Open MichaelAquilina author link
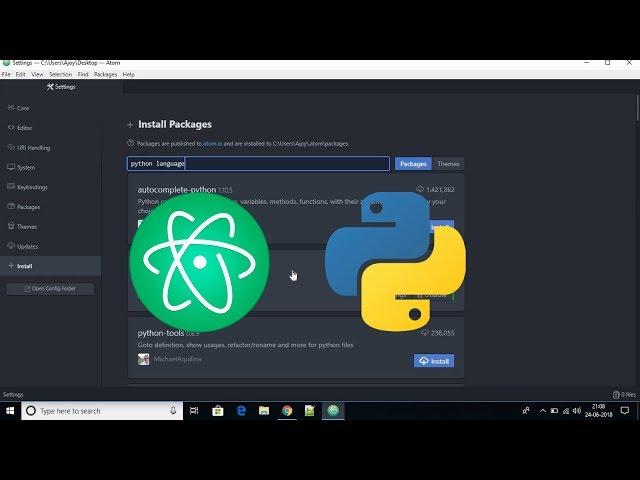Screen dimensions: 640x480 [178, 359]
